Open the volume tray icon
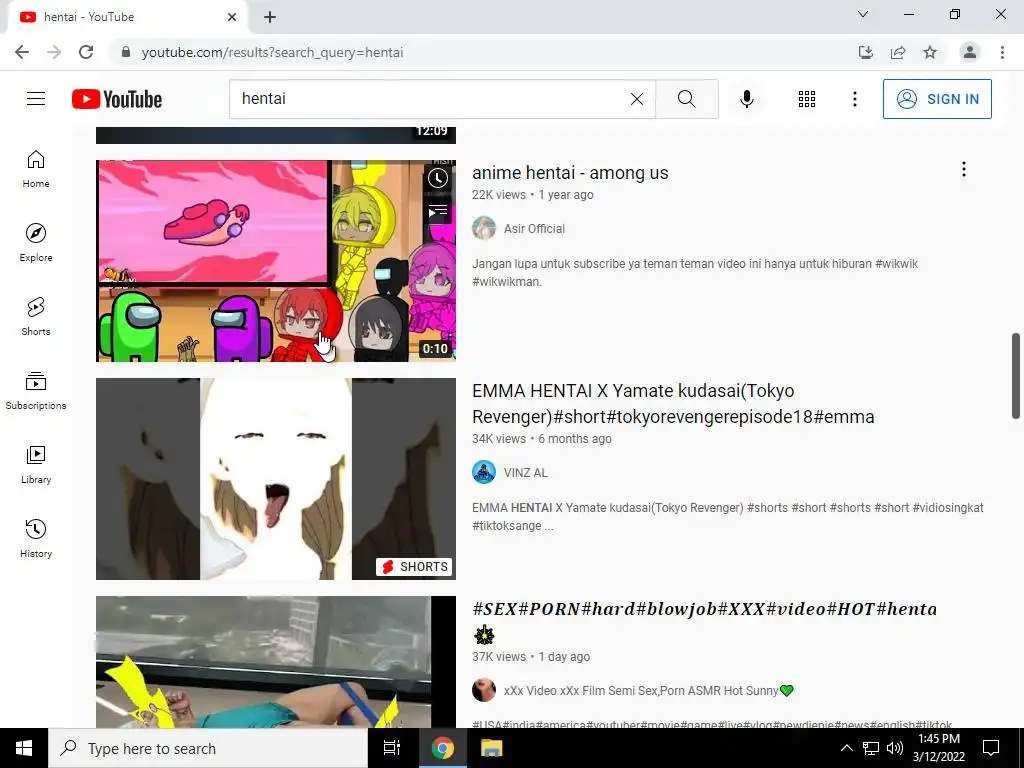The width and height of the screenshot is (1024, 768). click(895, 748)
